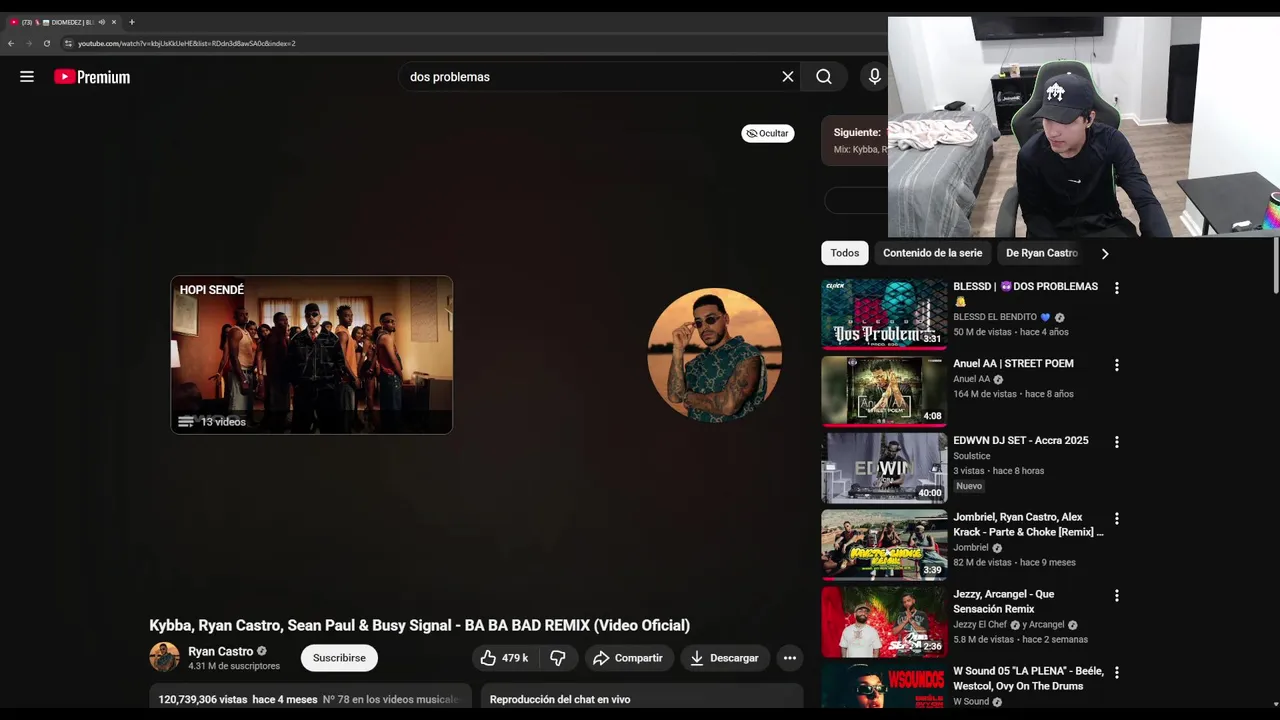This screenshot has width=1280, height=720.
Task: Open BLESSD DOS PROBLEMAS video thumbnail
Action: [x=884, y=314]
